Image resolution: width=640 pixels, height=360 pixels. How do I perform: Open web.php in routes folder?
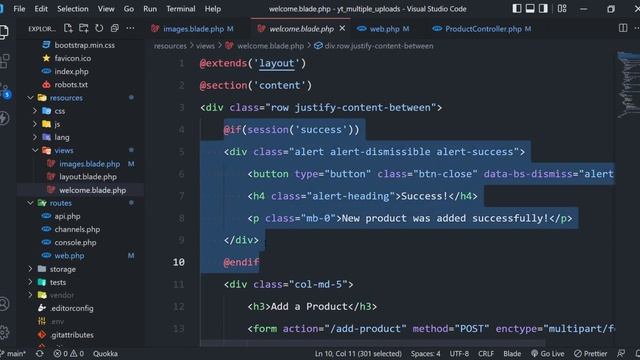[69, 256]
